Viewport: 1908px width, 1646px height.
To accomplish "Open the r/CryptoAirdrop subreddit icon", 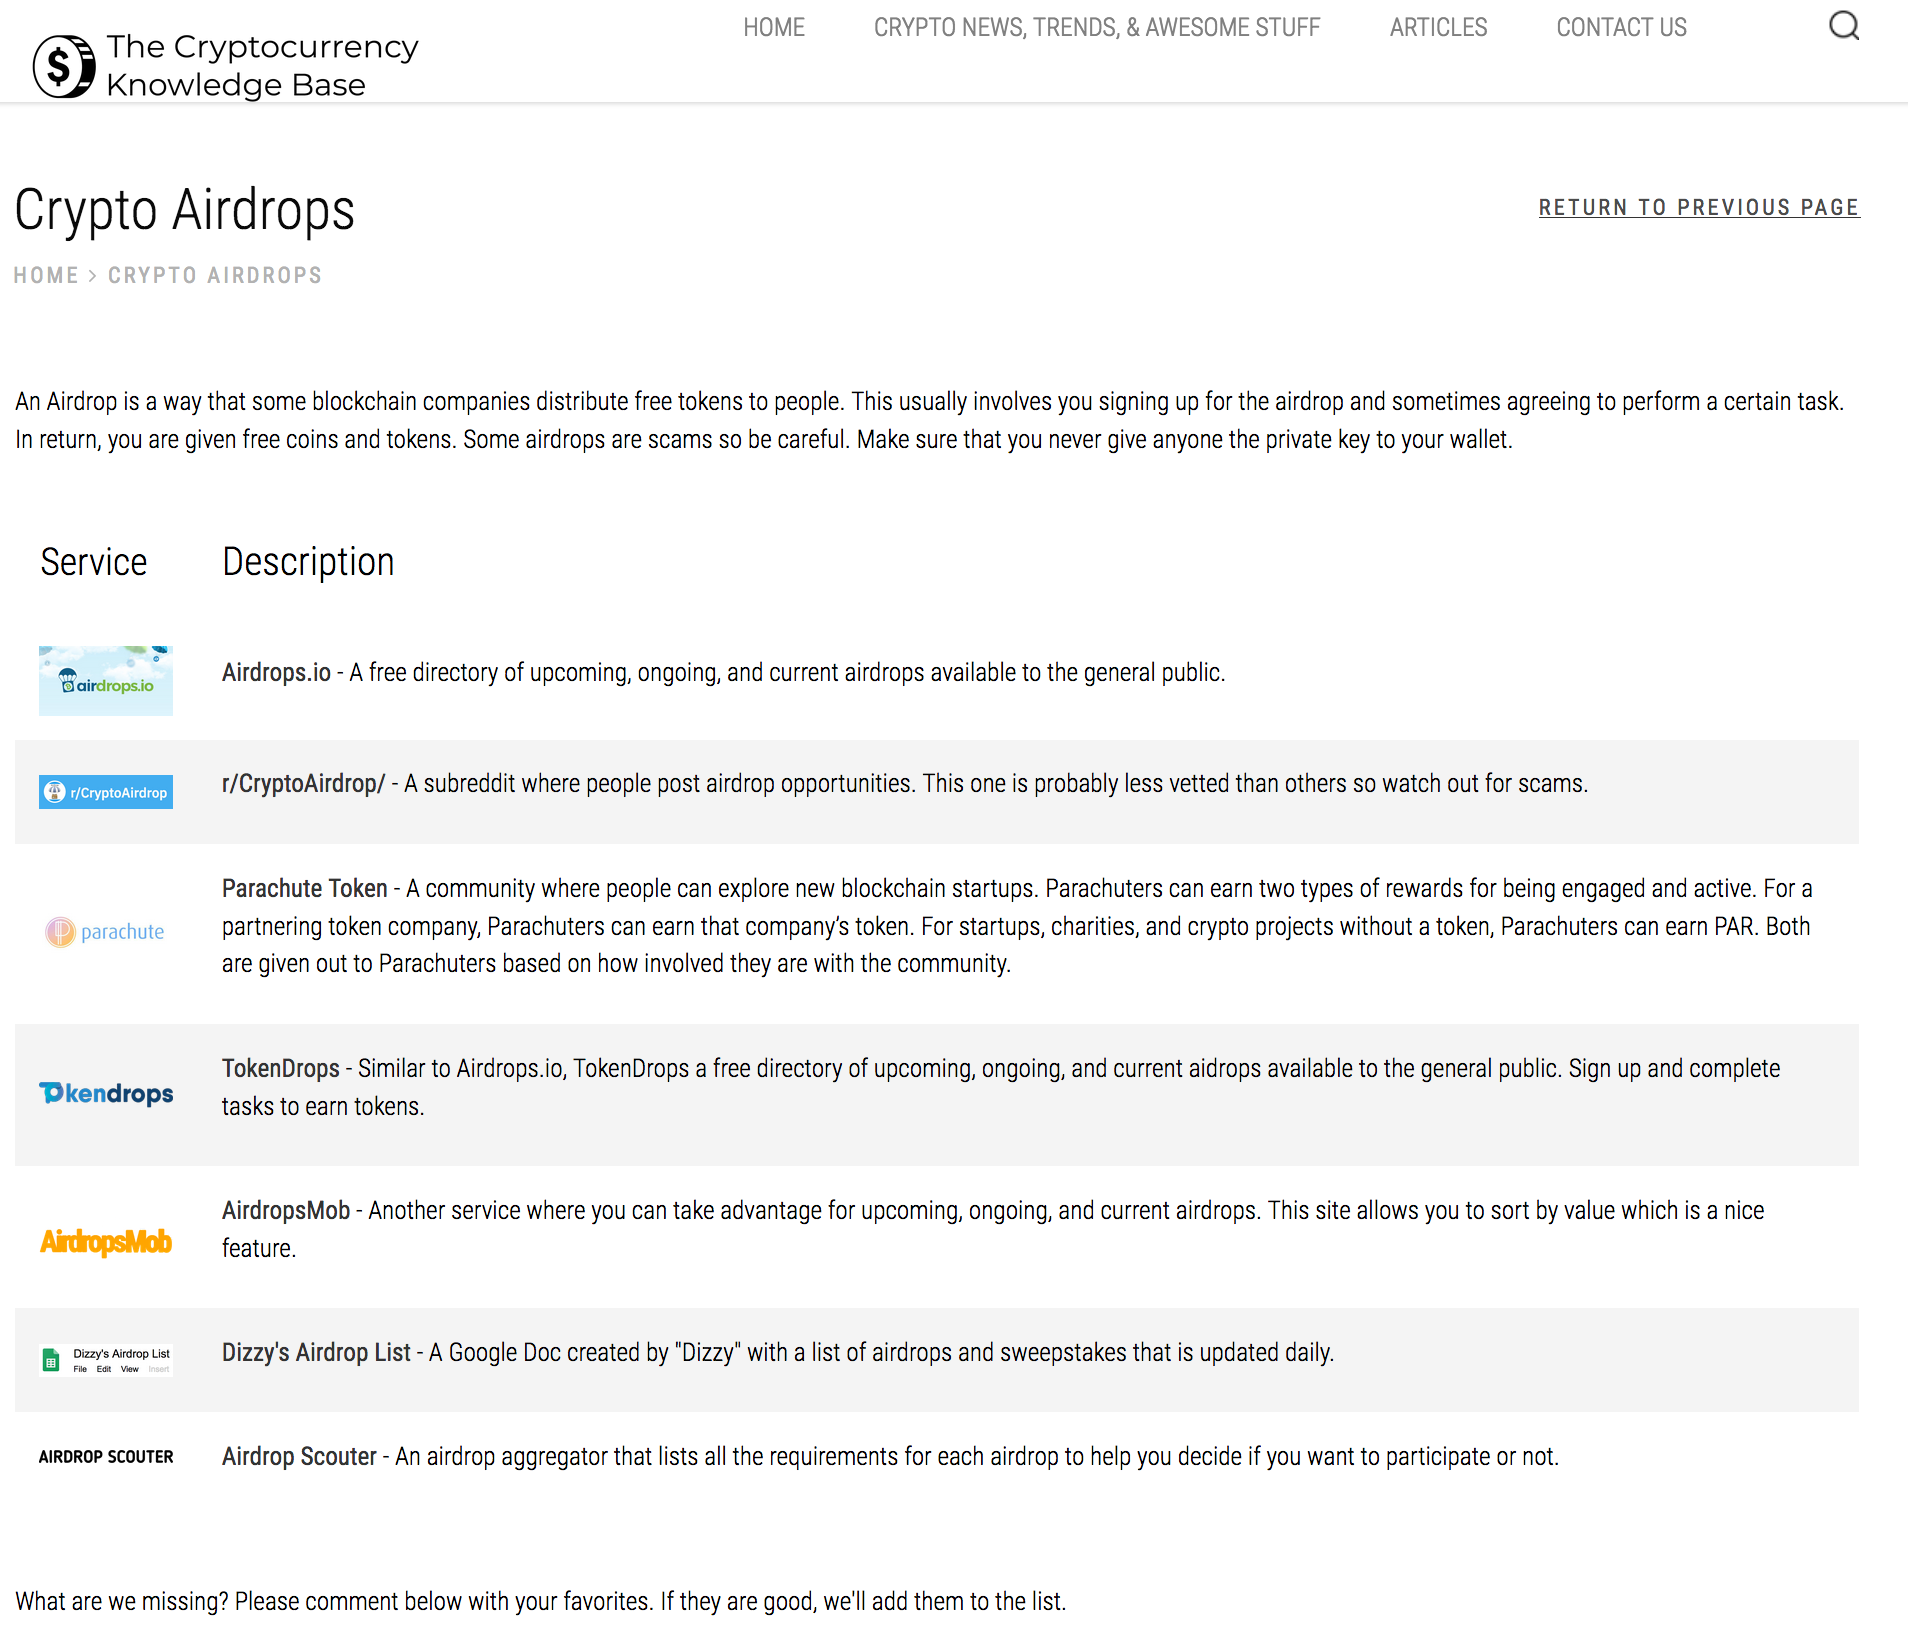I will coord(105,791).
